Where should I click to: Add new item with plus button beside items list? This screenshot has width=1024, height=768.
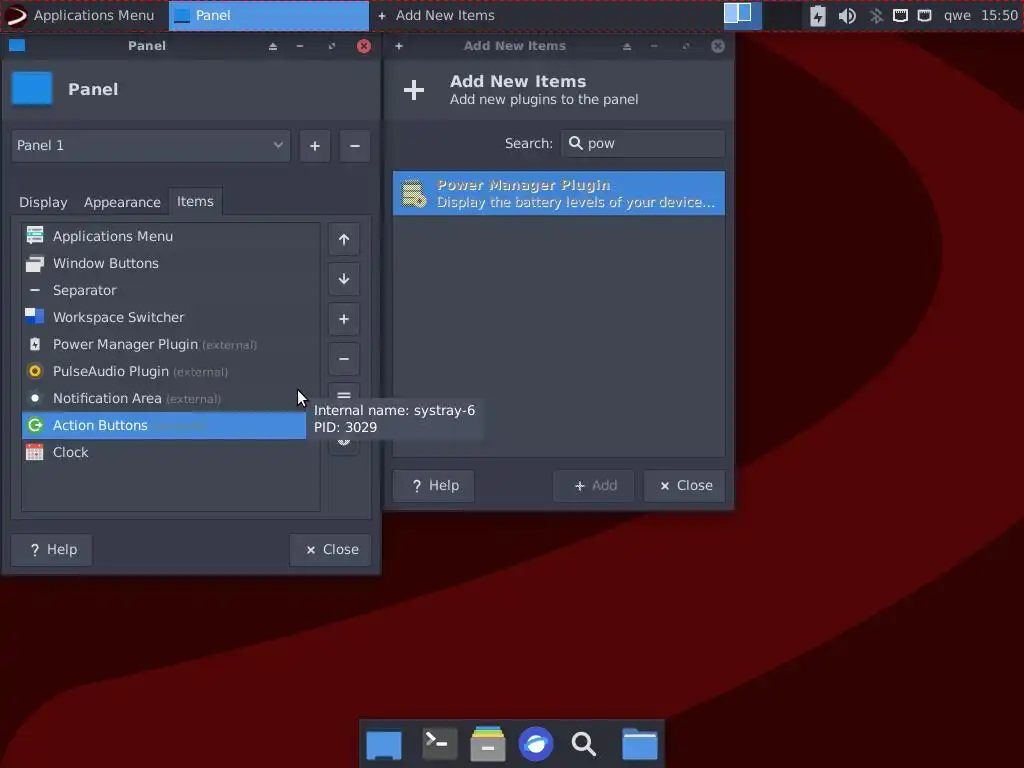(x=344, y=319)
